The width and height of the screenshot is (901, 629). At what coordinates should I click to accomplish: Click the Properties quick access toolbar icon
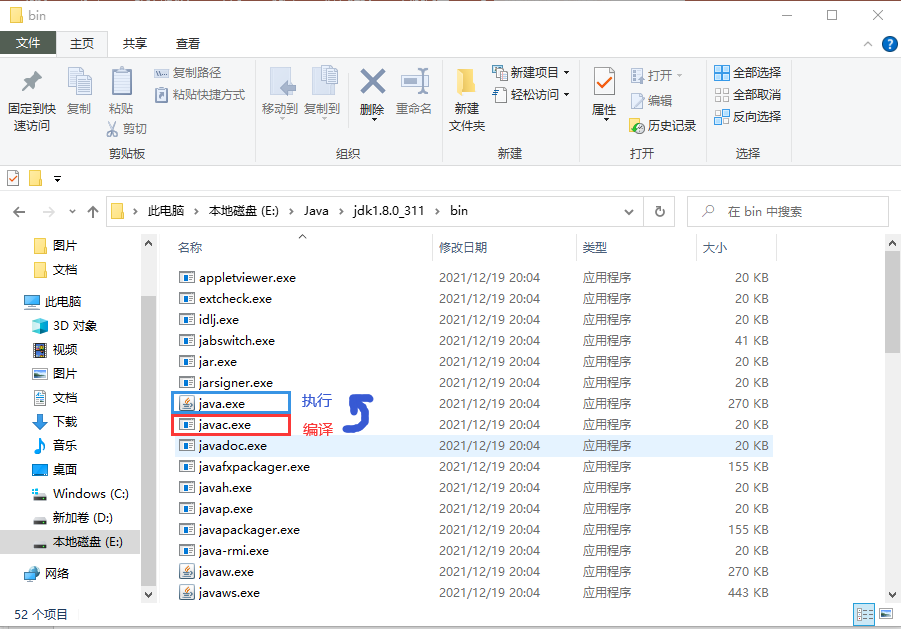point(13,179)
